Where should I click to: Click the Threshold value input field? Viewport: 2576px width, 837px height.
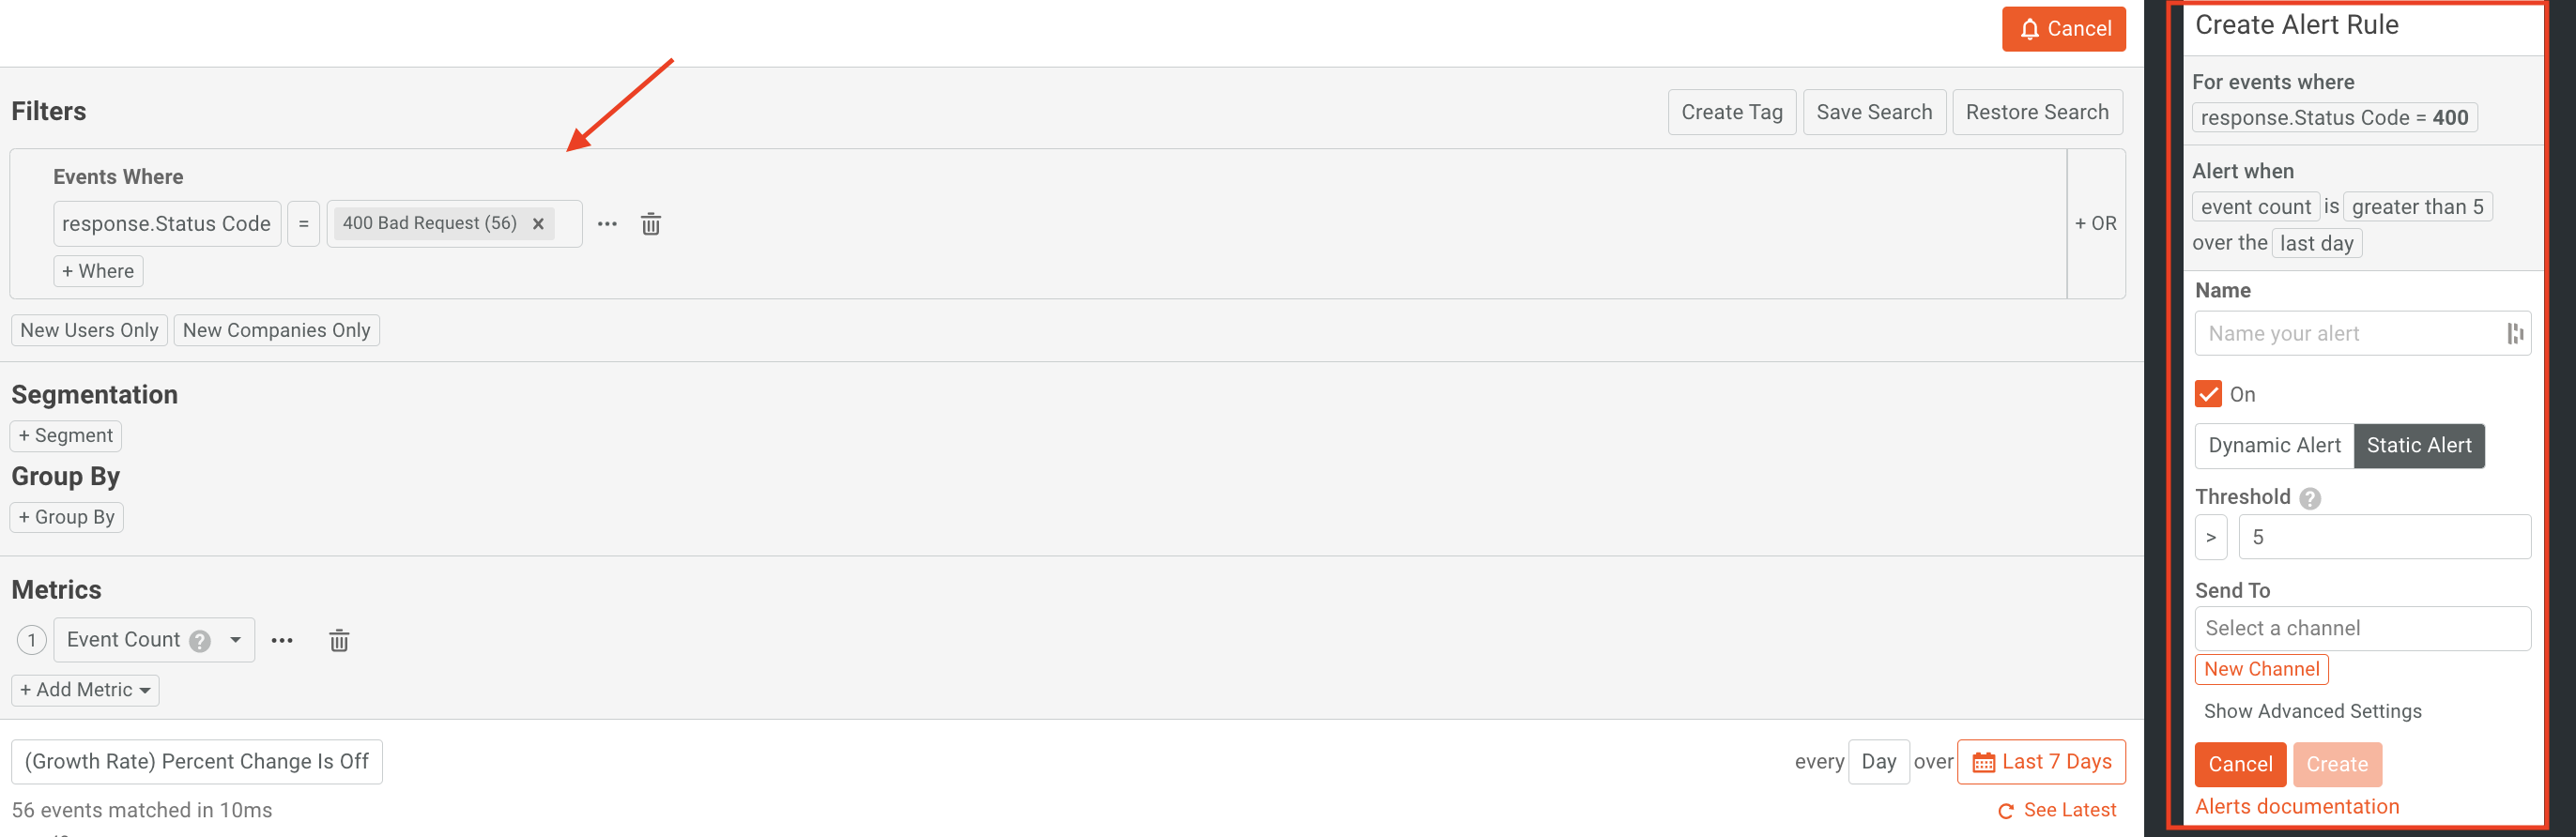point(2384,537)
